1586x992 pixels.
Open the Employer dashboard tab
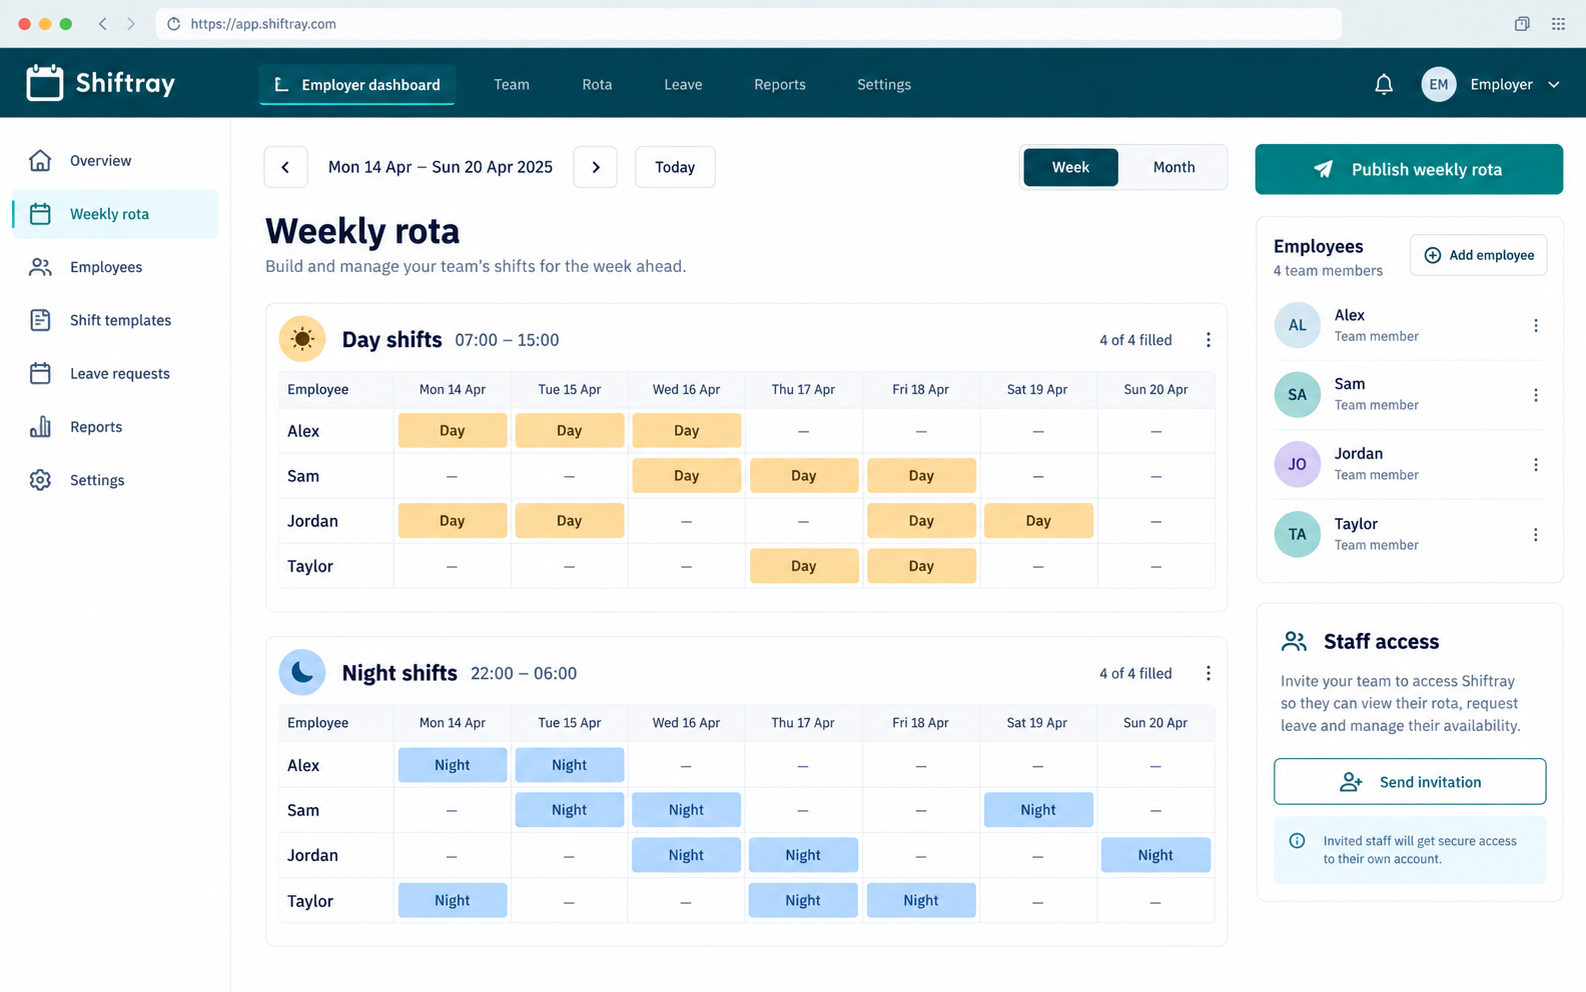pos(357,85)
